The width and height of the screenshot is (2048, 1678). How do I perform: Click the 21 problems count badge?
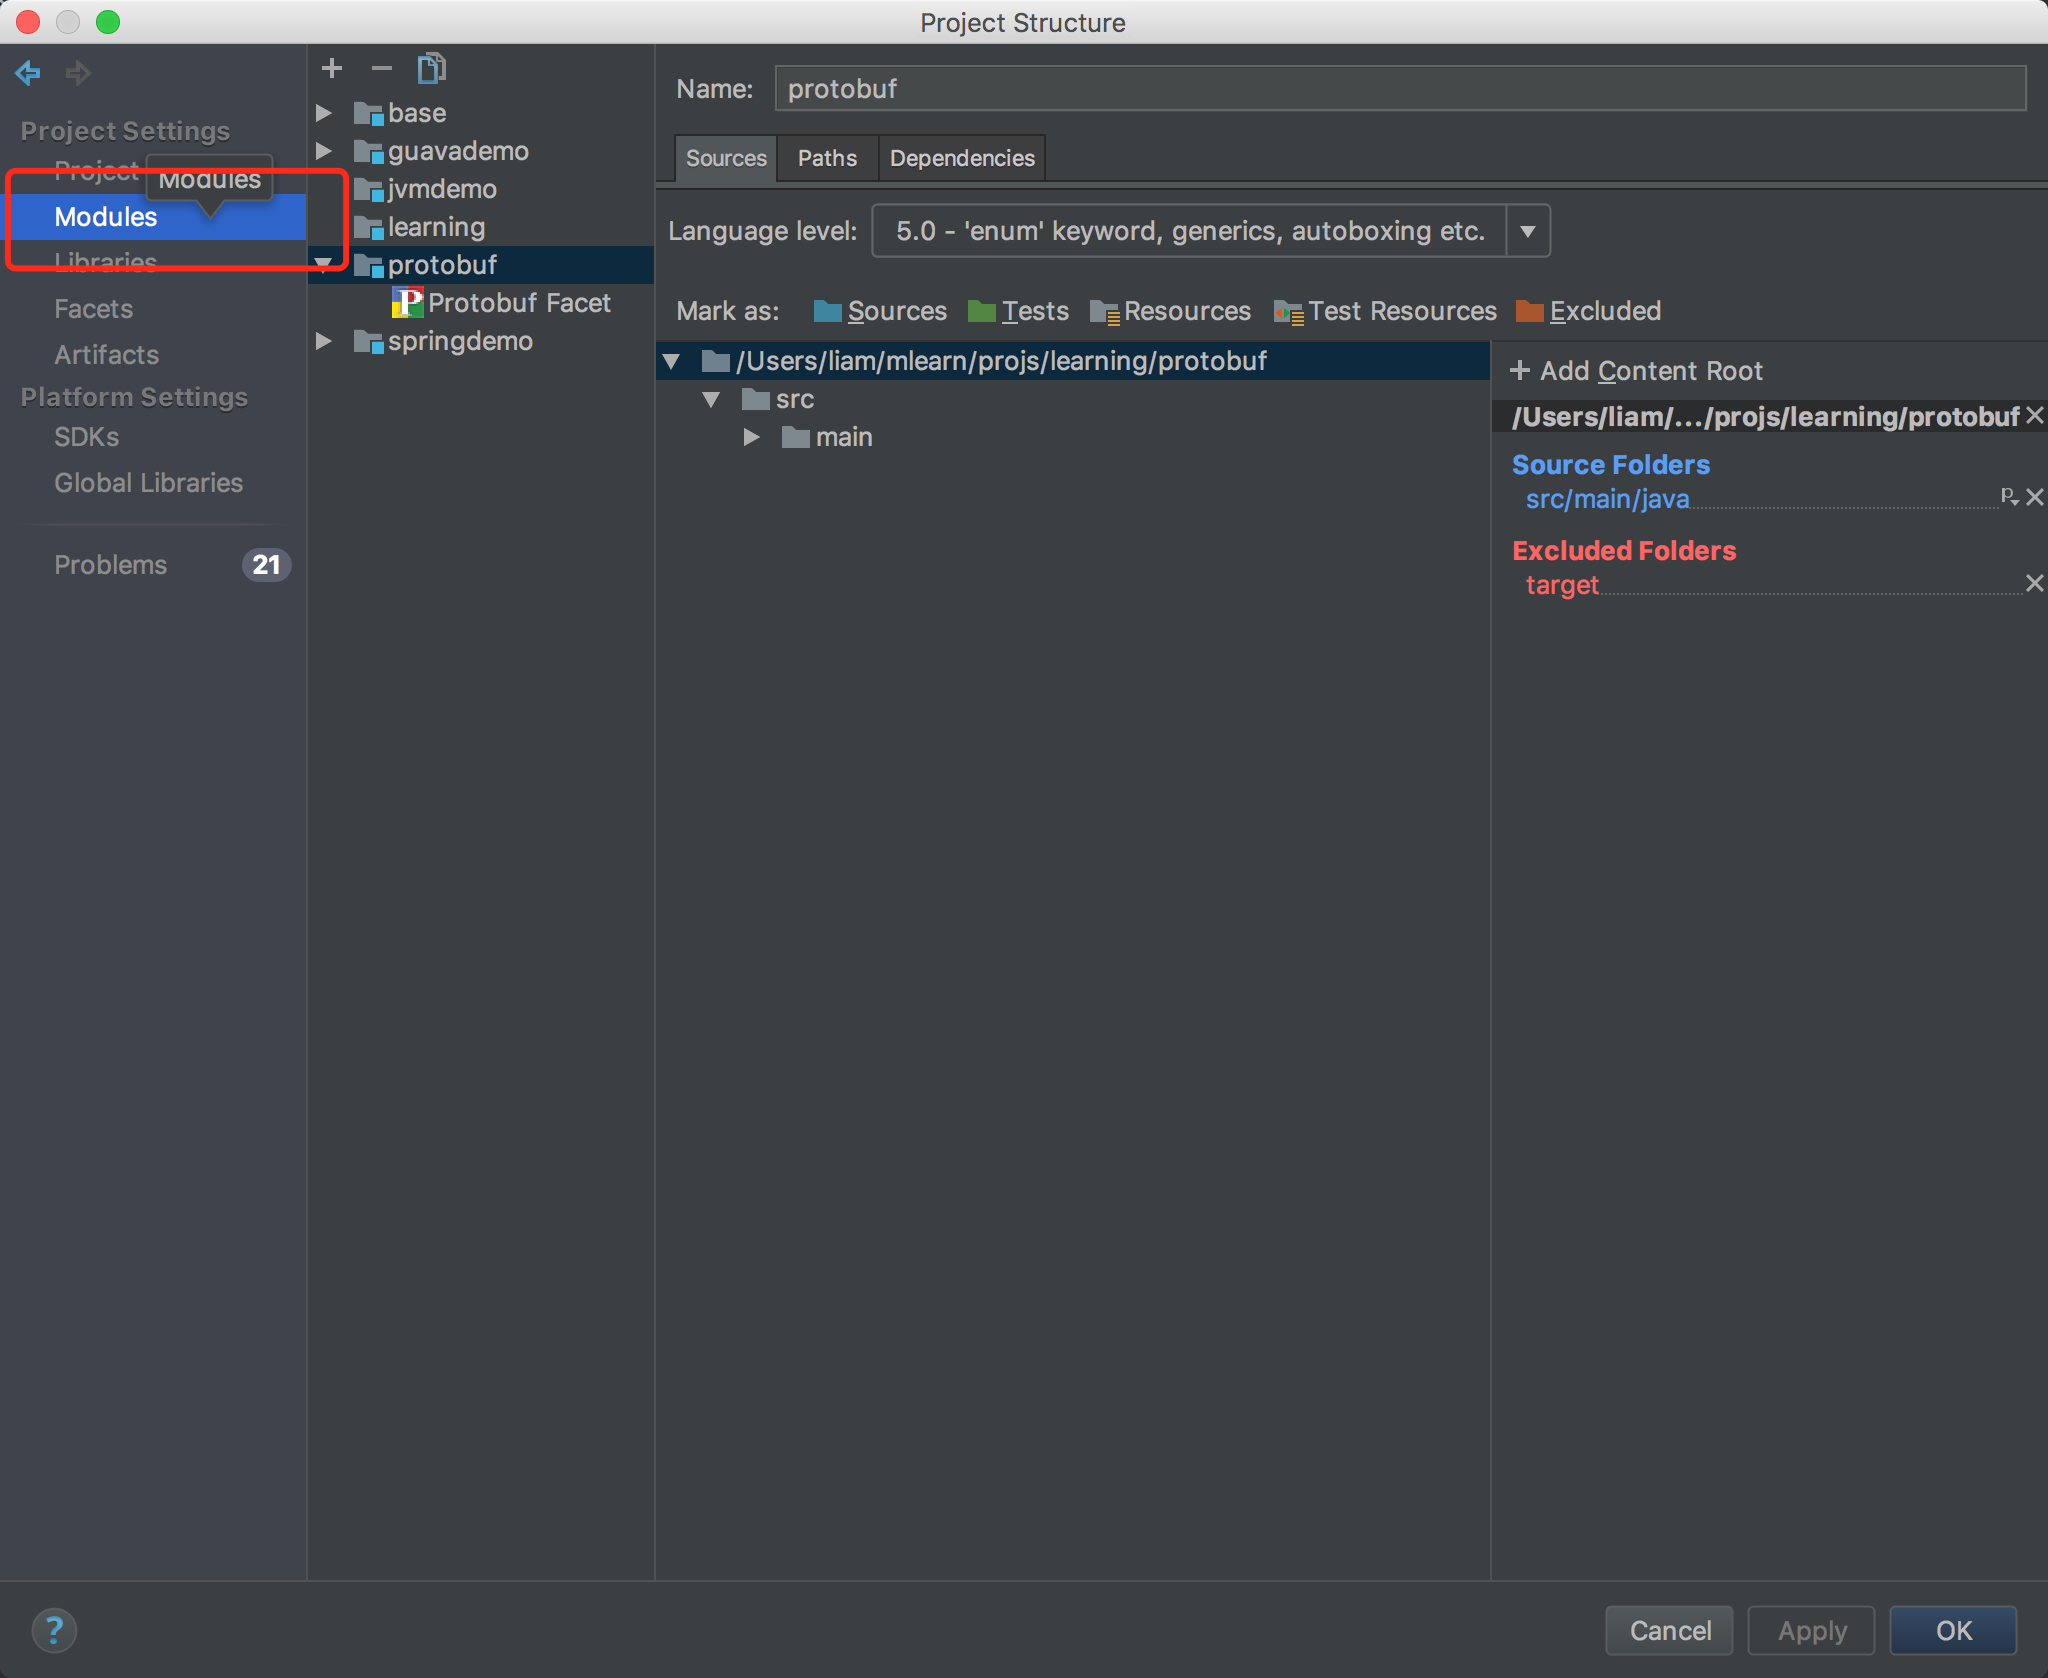pos(266,565)
